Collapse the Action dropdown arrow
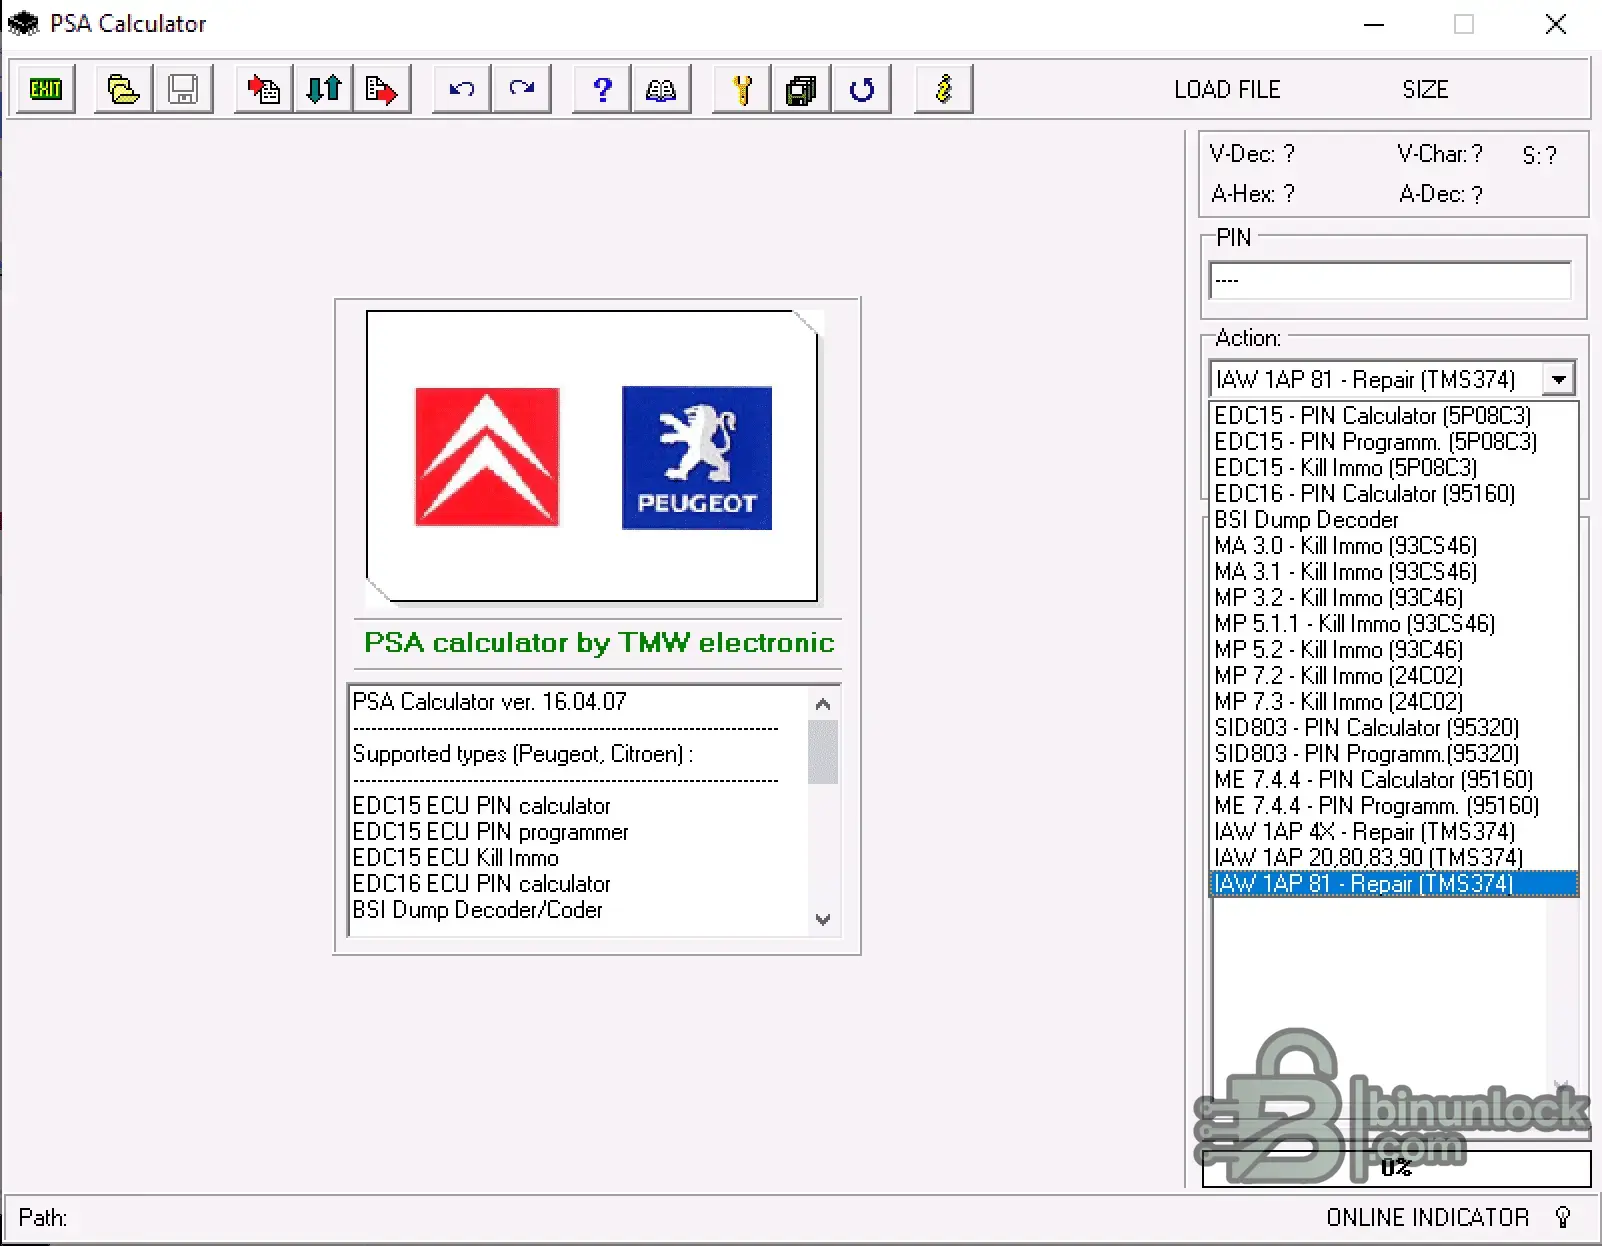1602x1246 pixels. 1558,379
